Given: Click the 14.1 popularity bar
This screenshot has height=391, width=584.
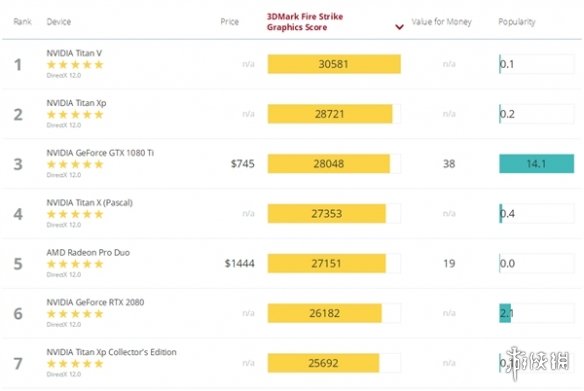Looking at the screenshot, I should click(x=536, y=163).
